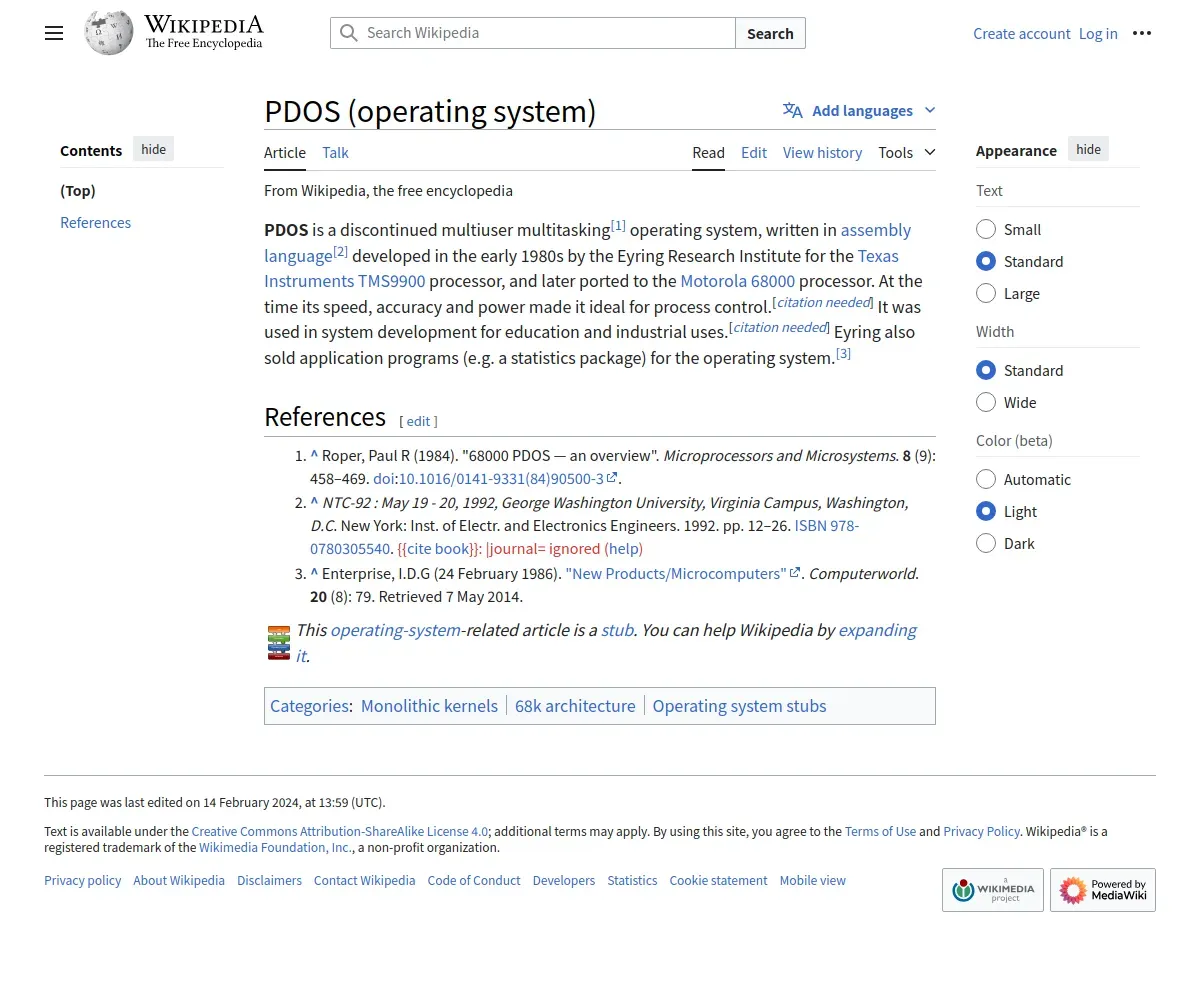Open Contact Wikipedia footer link
The image size is (1200, 1001).
364,880
